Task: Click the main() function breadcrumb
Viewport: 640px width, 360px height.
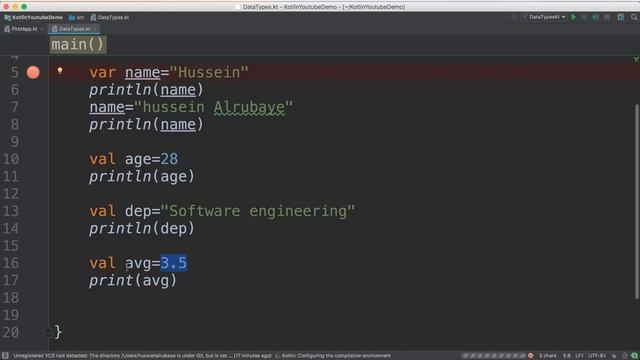Action: coord(78,44)
